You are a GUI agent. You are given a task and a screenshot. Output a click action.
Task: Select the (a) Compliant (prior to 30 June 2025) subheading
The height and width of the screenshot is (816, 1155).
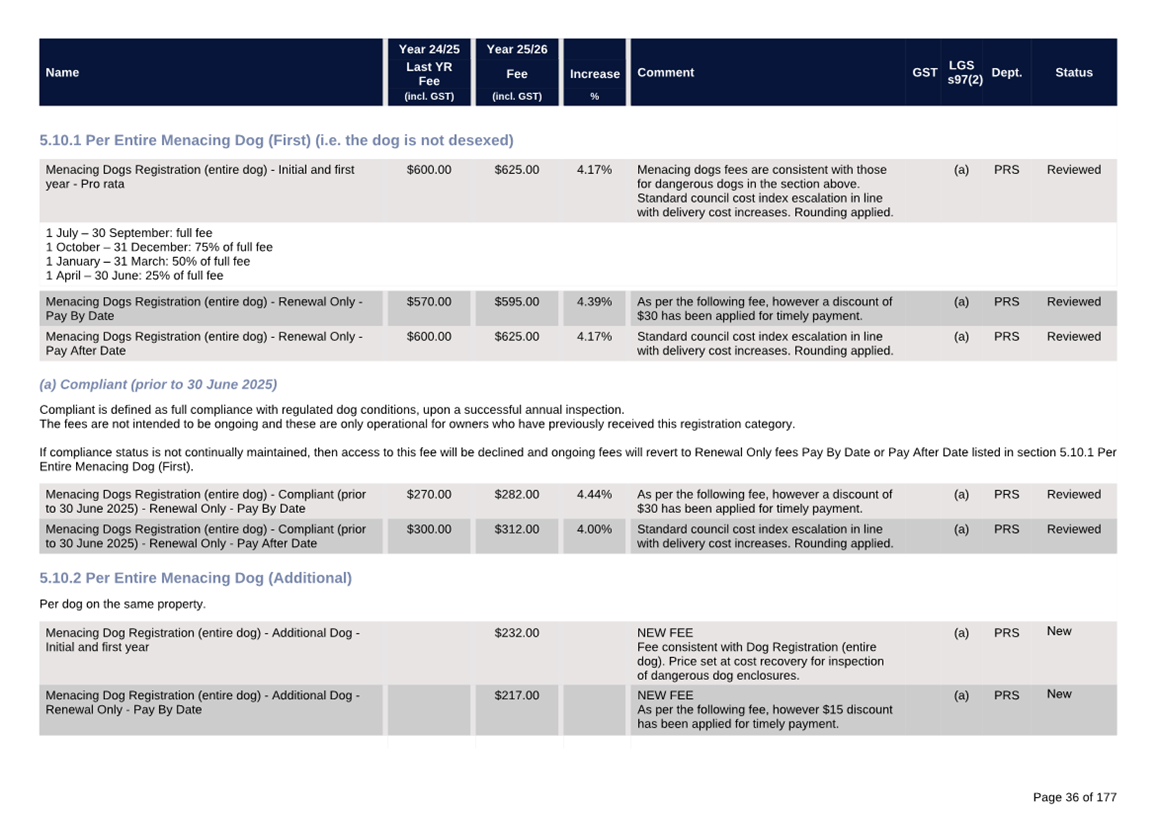coord(158,384)
